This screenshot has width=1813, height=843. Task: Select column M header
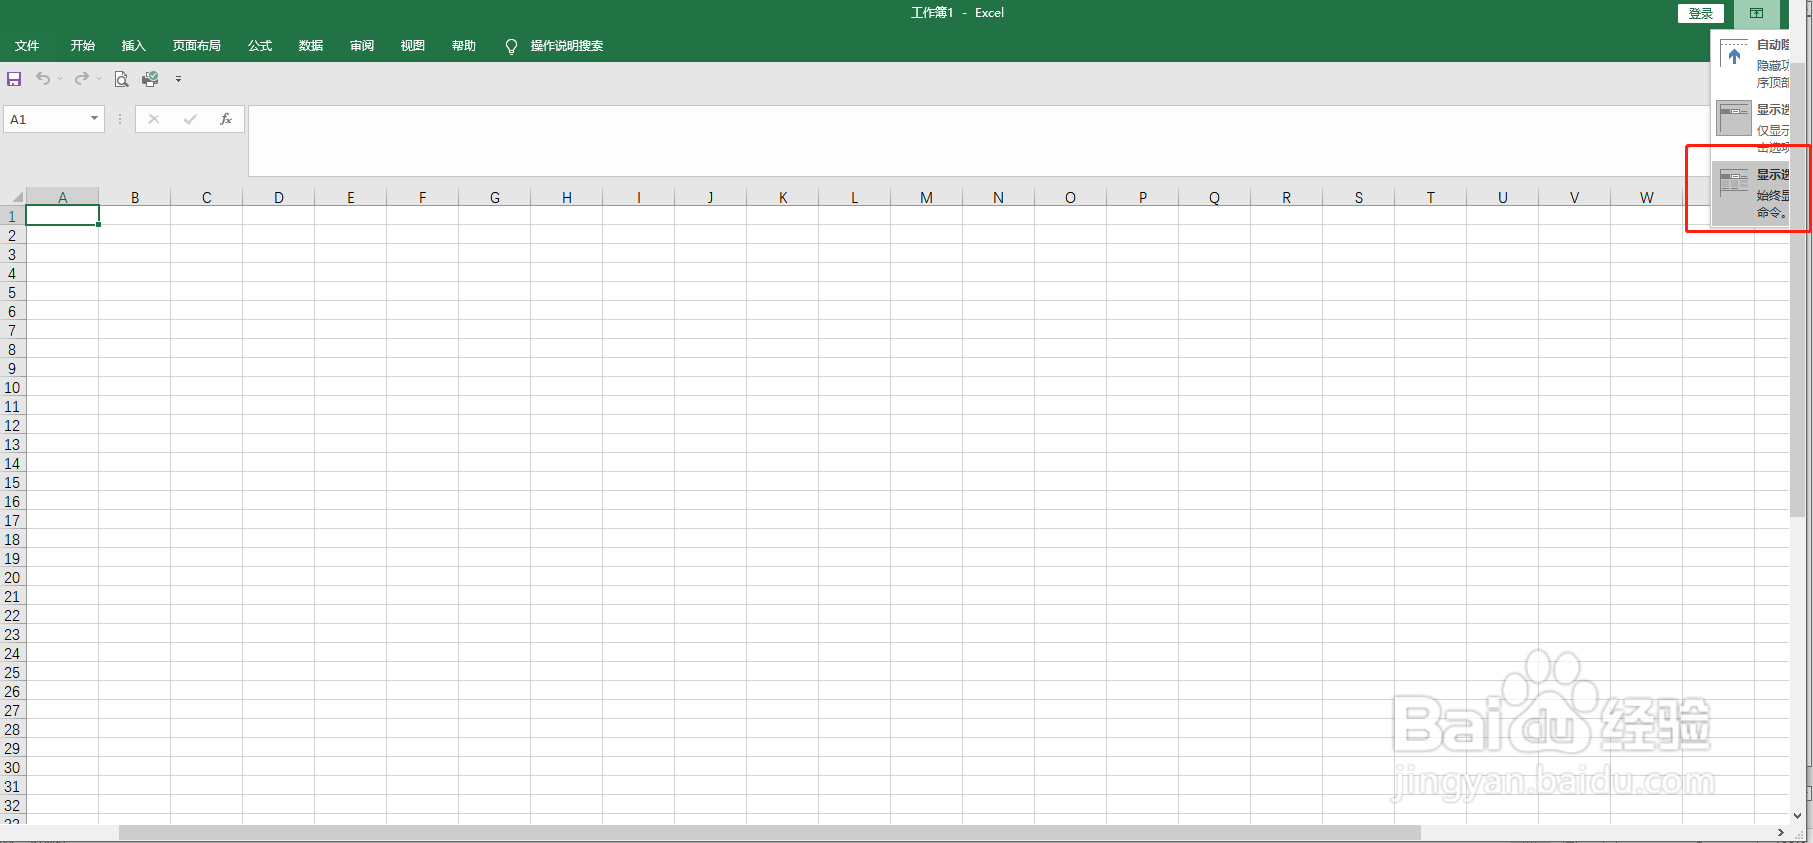point(927,197)
